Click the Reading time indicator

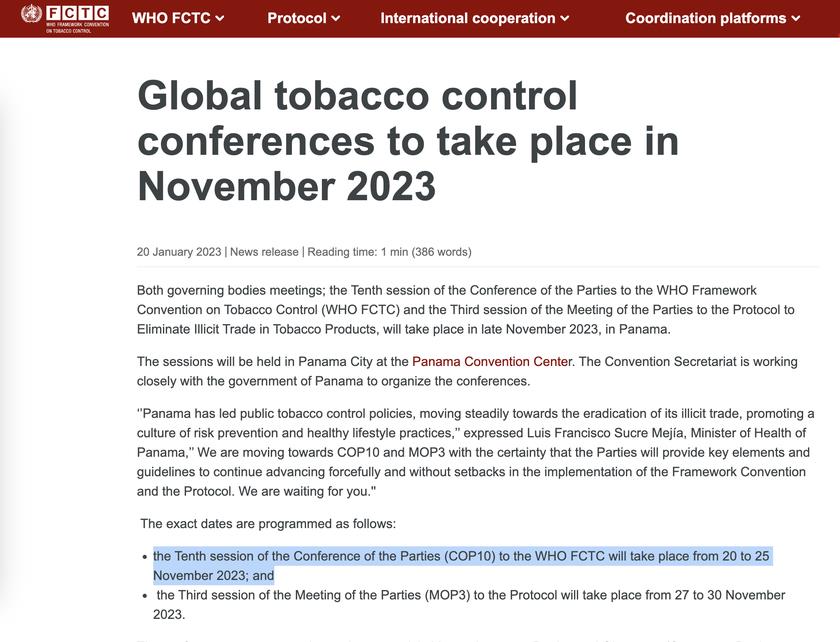pos(388,252)
